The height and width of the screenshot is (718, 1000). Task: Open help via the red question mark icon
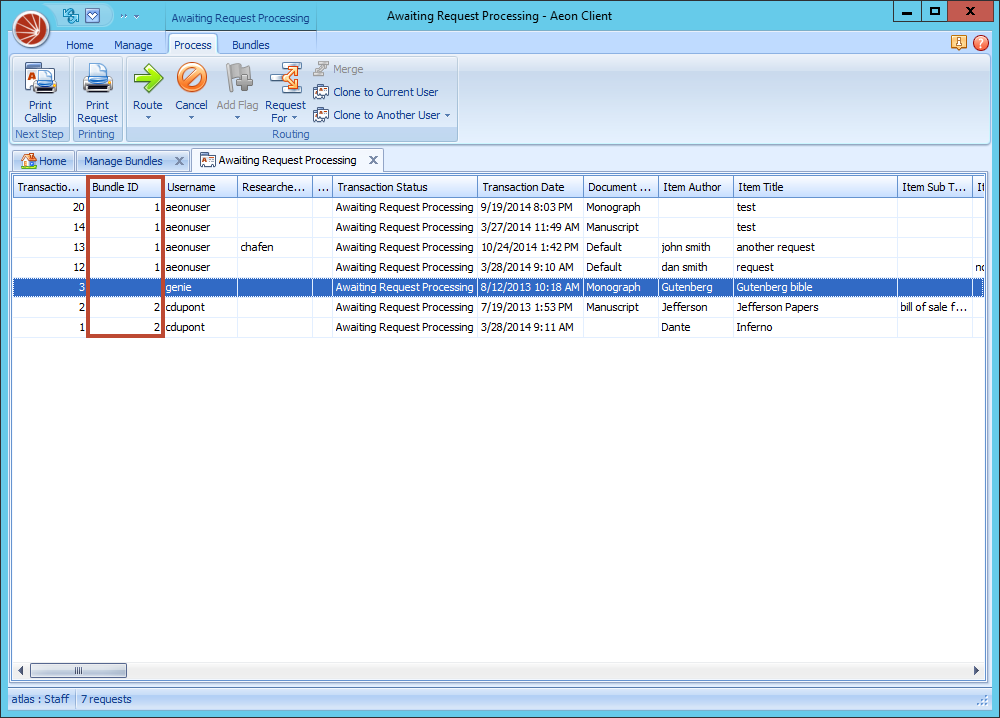coord(982,43)
